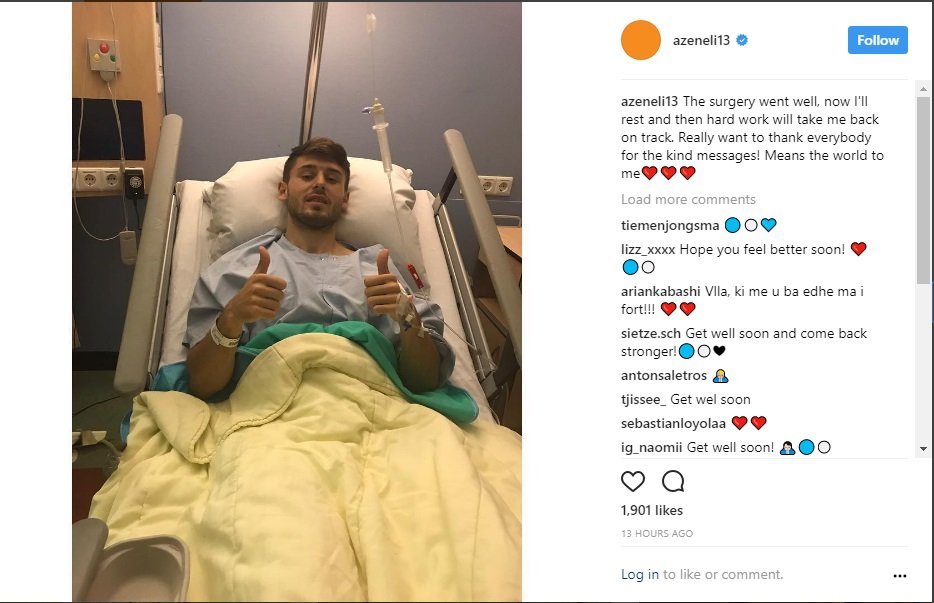
Task: Open the three-dot more options menu
Action: point(899,576)
